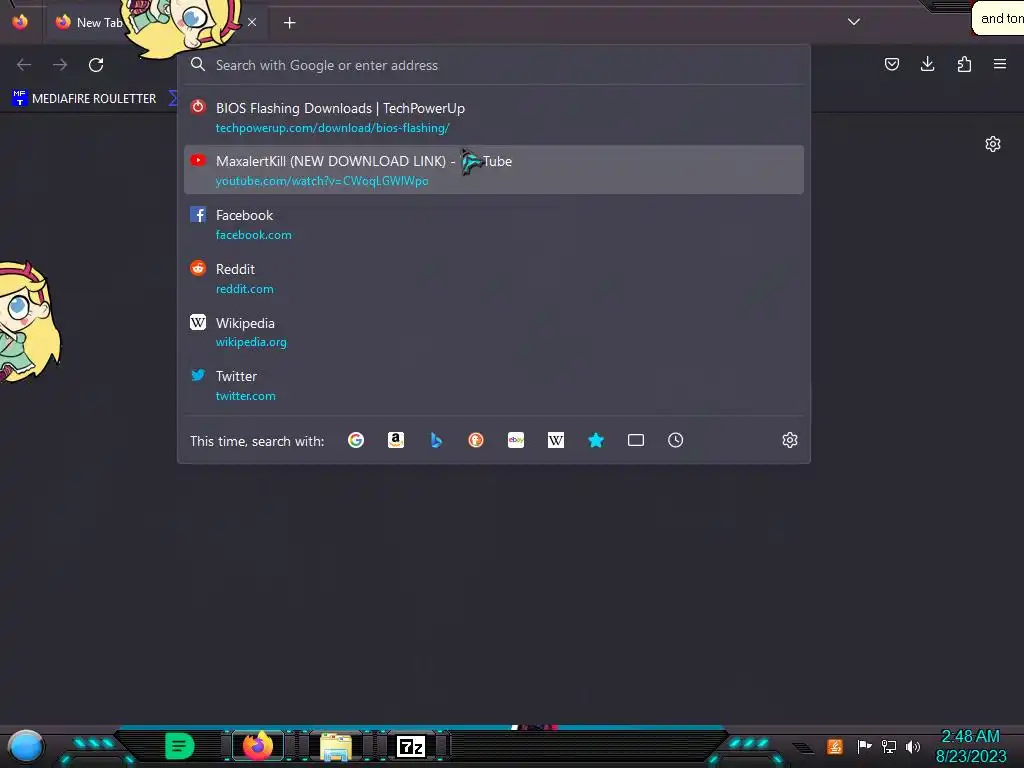This screenshot has height=768, width=1024.
Task: Open the green chat app in taskbar
Action: point(179,746)
